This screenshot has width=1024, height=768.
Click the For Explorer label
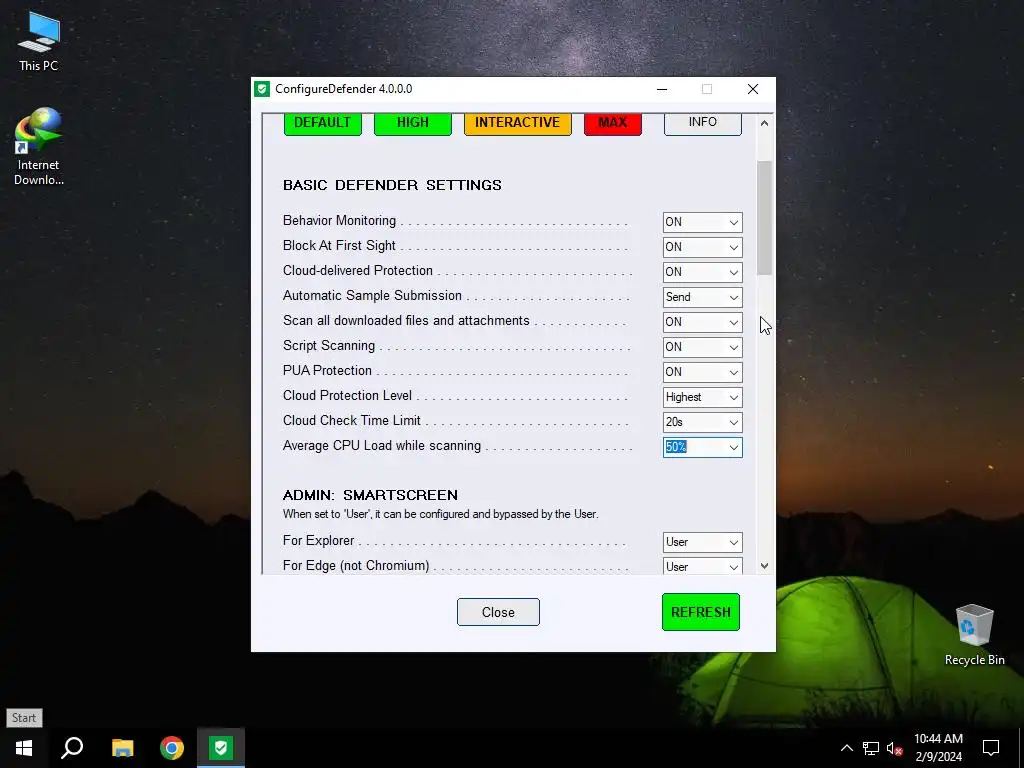(319, 541)
